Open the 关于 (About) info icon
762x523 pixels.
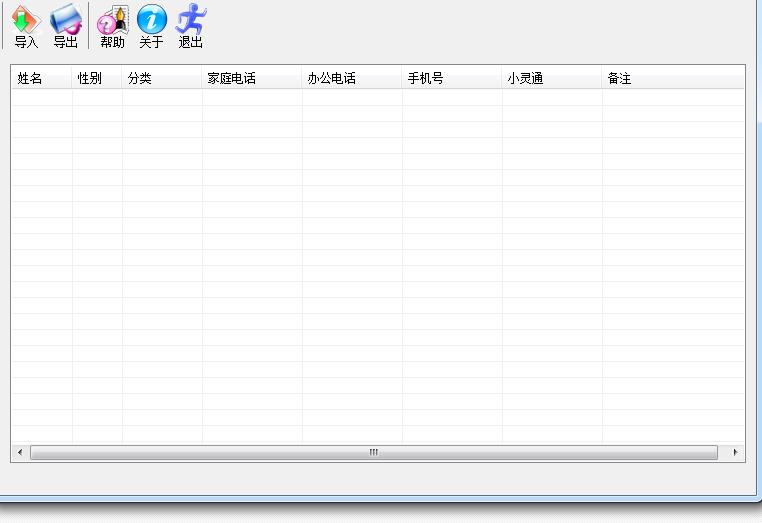tap(152, 26)
